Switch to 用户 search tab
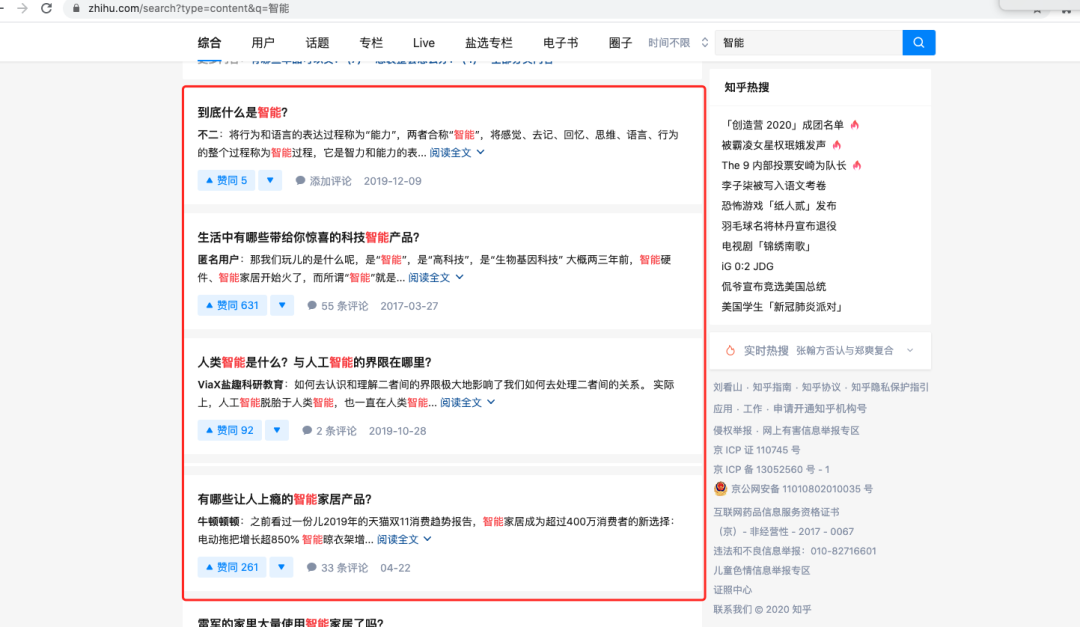The width and height of the screenshot is (1080, 627). tap(262, 43)
